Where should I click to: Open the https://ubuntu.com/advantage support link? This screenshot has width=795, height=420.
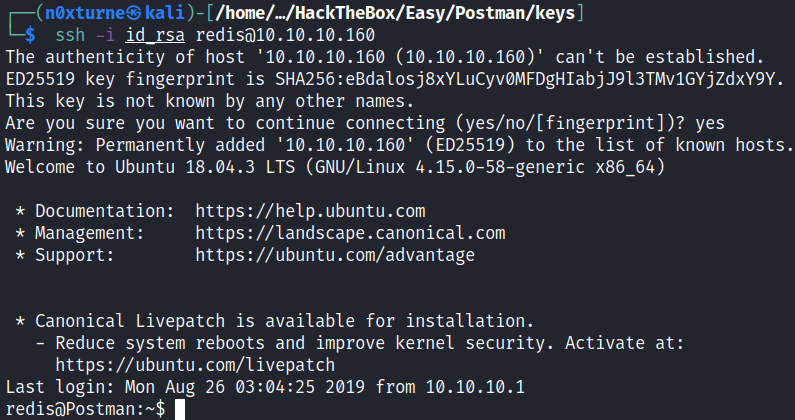pyautogui.click(x=335, y=255)
